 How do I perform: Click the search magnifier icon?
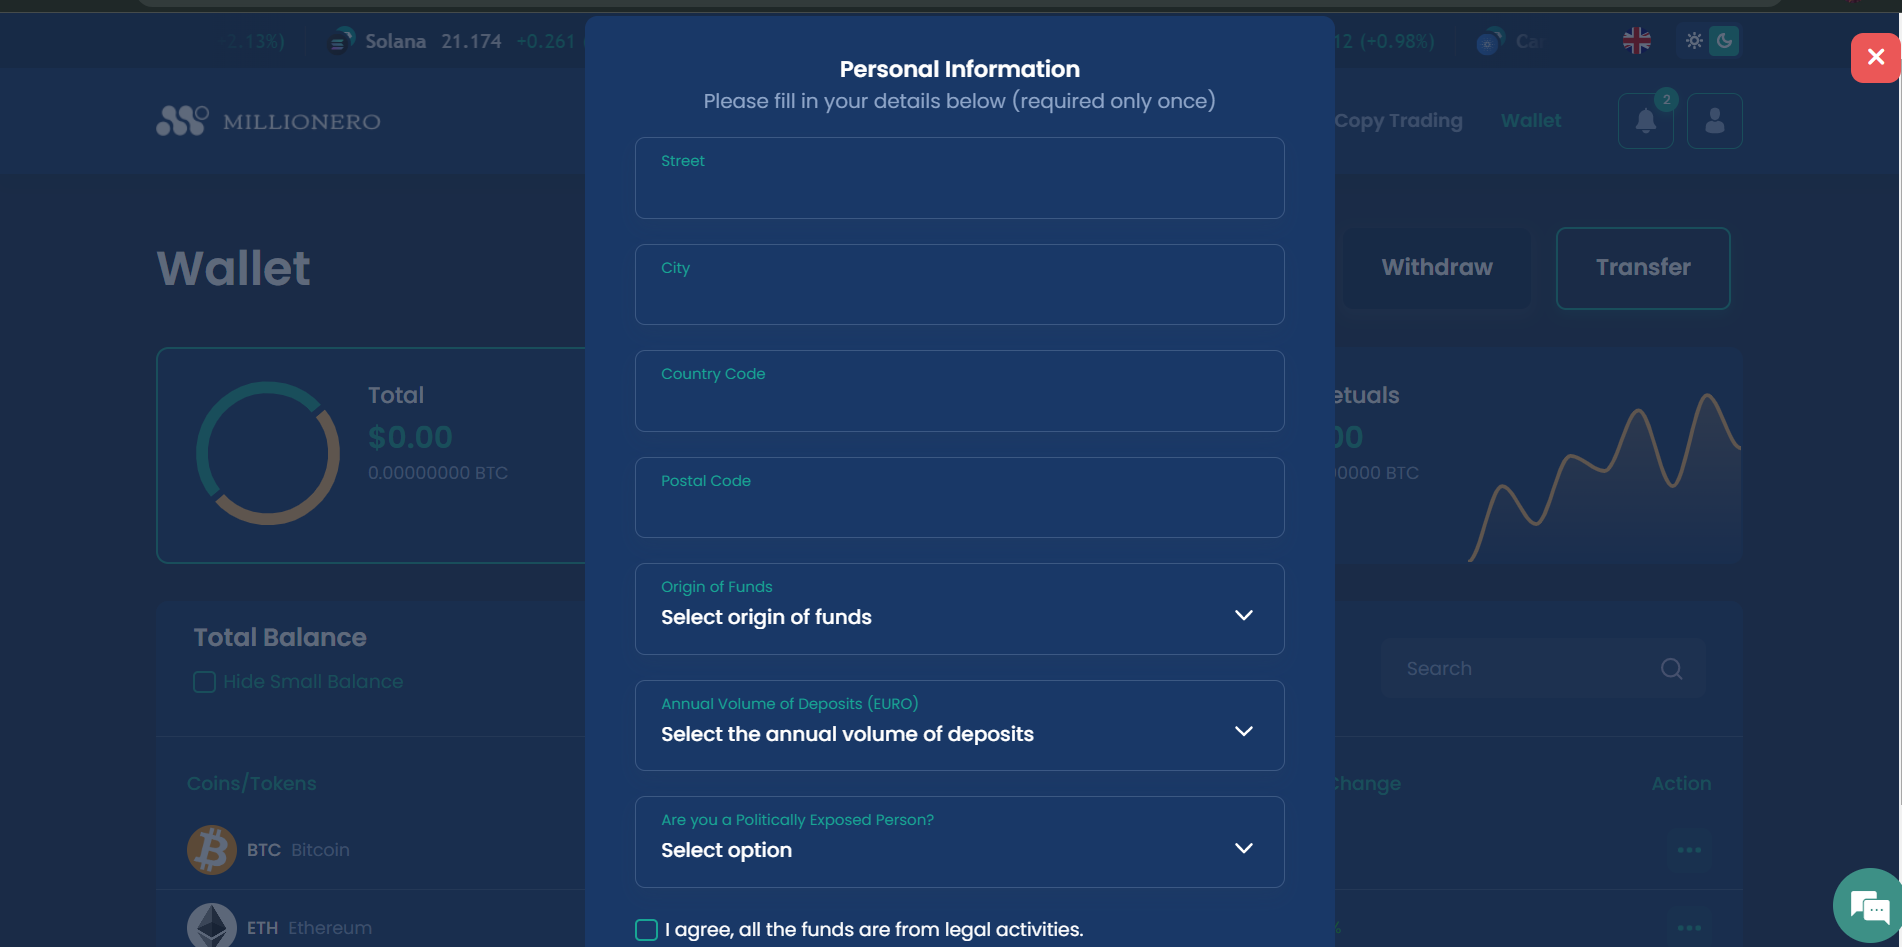[x=1671, y=669]
